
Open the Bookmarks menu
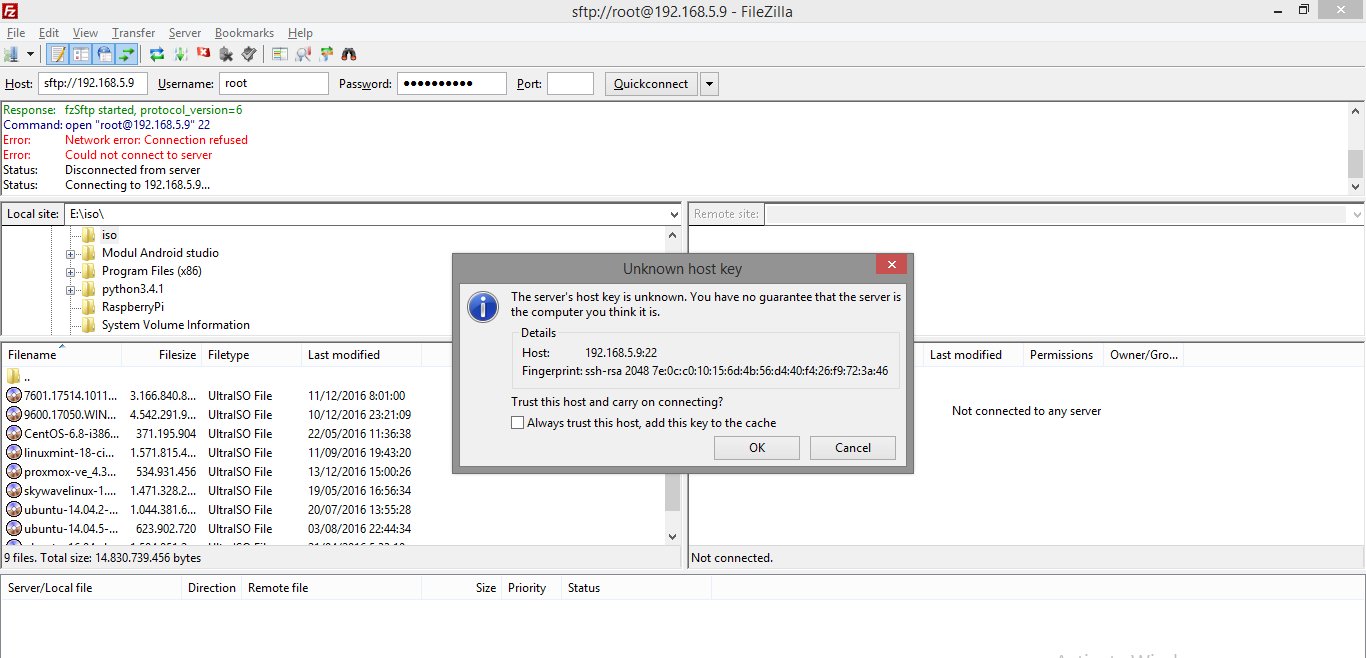click(x=244, y=33)
